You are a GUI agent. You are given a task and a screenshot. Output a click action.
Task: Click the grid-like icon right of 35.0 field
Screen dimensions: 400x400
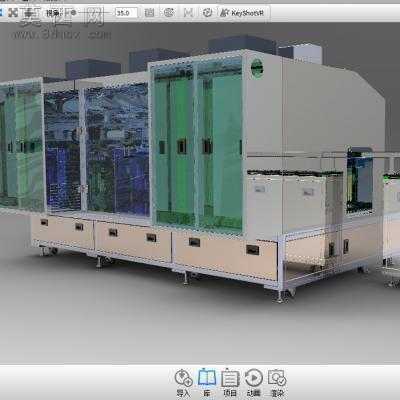tap(149, 13)
